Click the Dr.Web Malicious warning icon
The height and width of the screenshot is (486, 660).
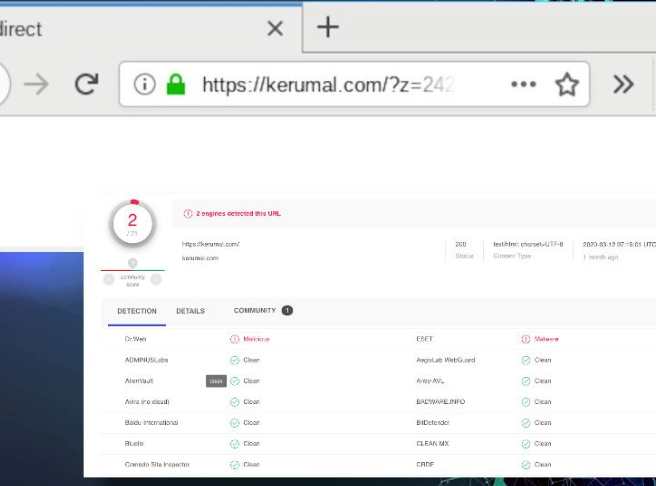coord(235,339)
